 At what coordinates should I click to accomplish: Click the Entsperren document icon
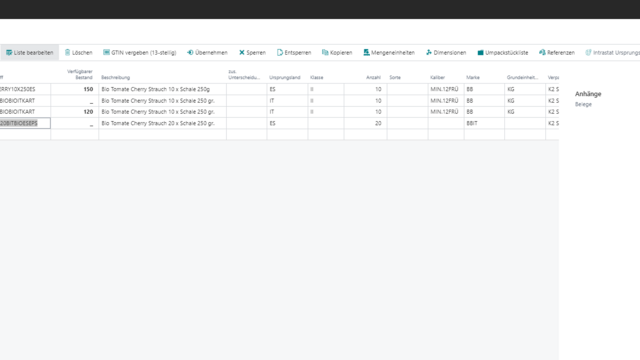[280, 52]
